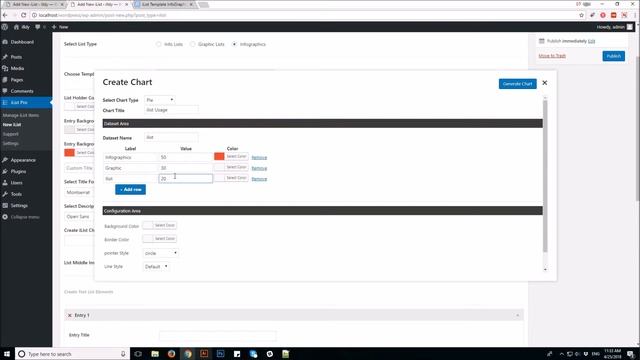Open the Support submenu link
This screenshot has width=640, height=360.
(11, 134)
